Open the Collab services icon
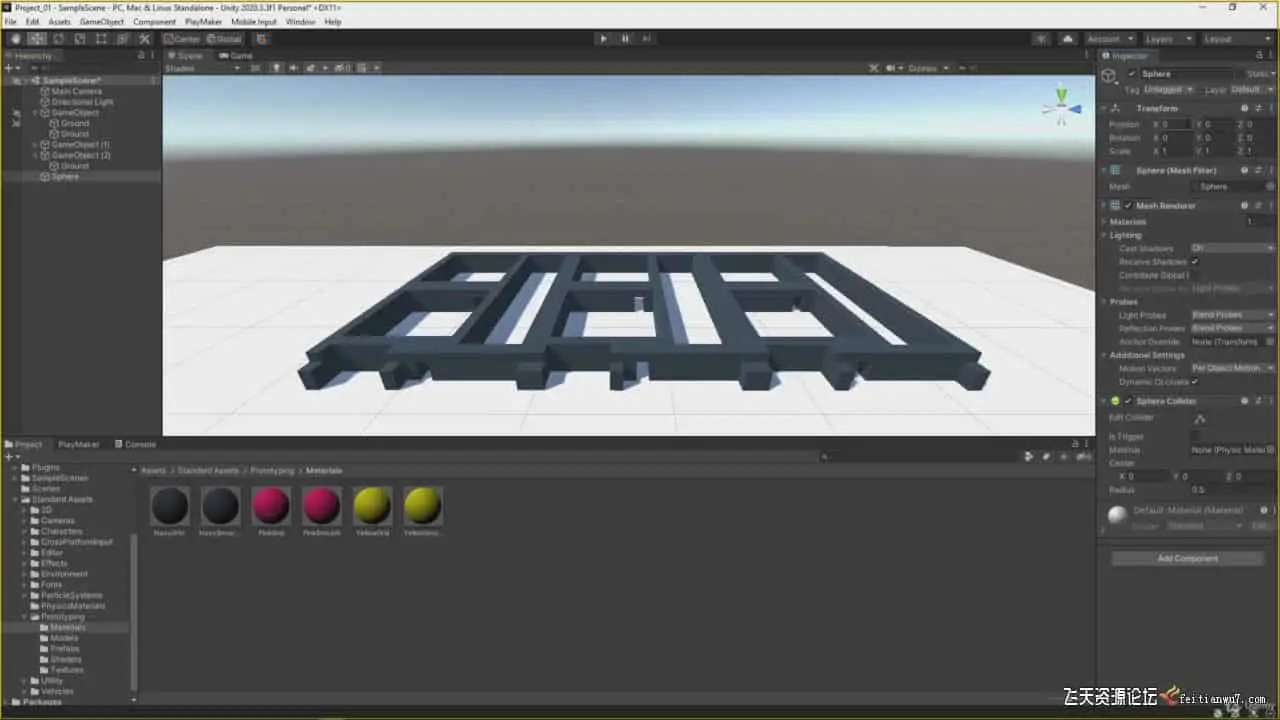 coord(1042,39)
